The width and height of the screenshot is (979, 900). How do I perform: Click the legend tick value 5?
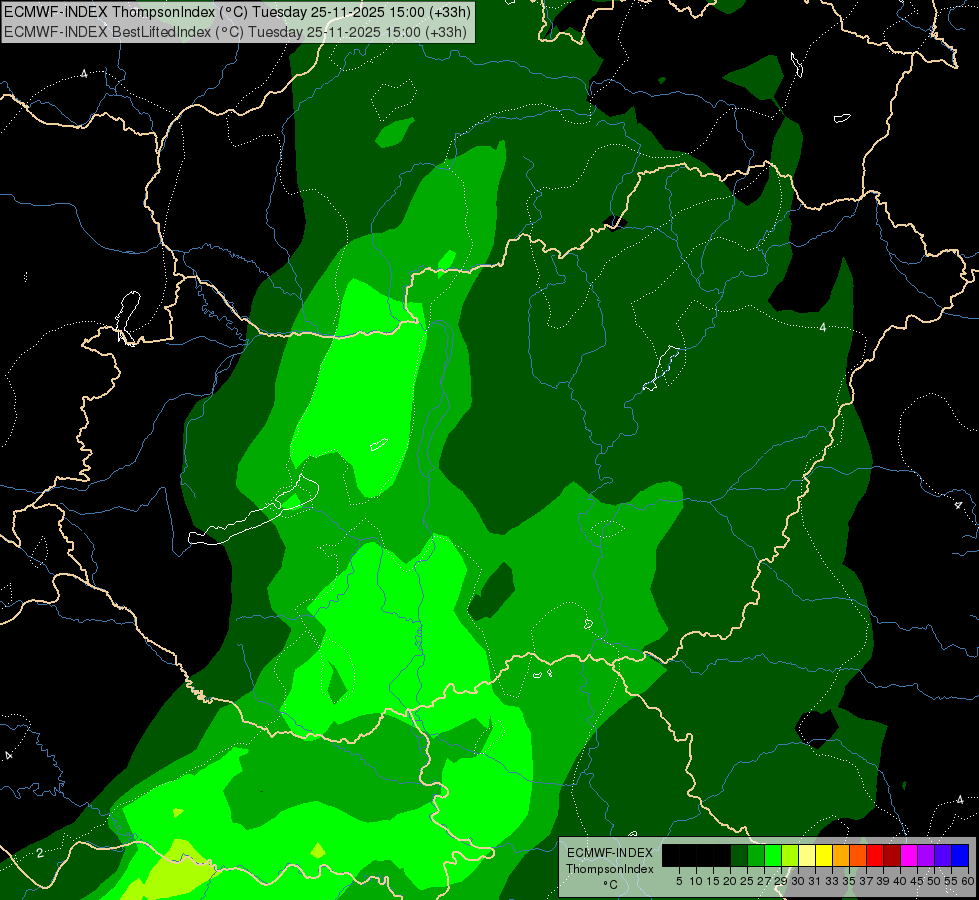click(x=679, y=881)
